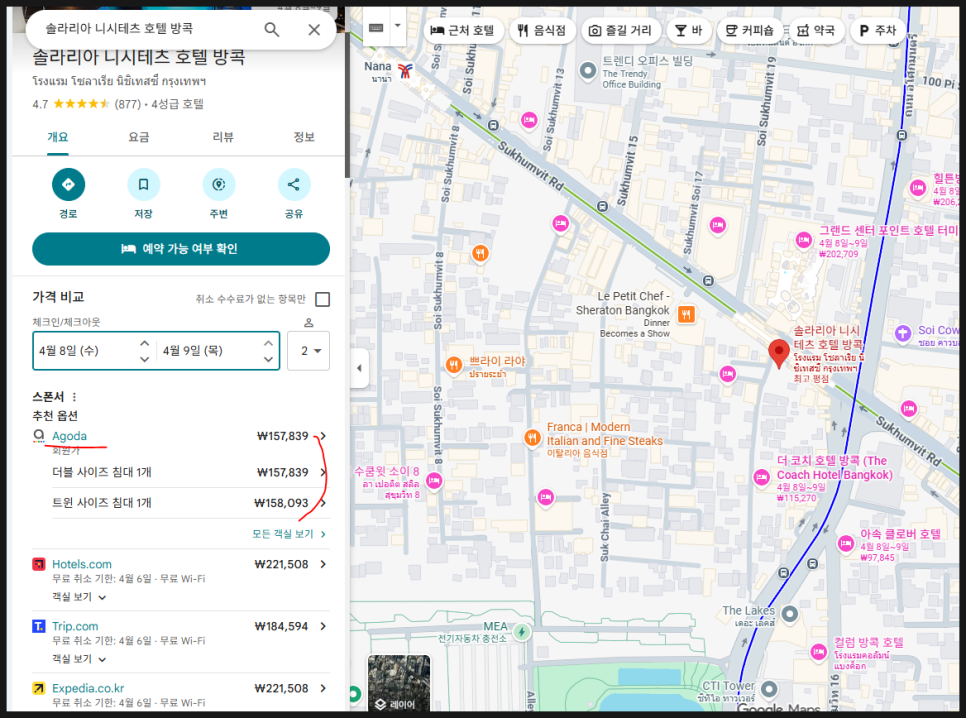The height and width of the screenshot is (718, 966).
Task: Click Franca Modern Italian restaurant marker
Action: [x=532, y=438]
